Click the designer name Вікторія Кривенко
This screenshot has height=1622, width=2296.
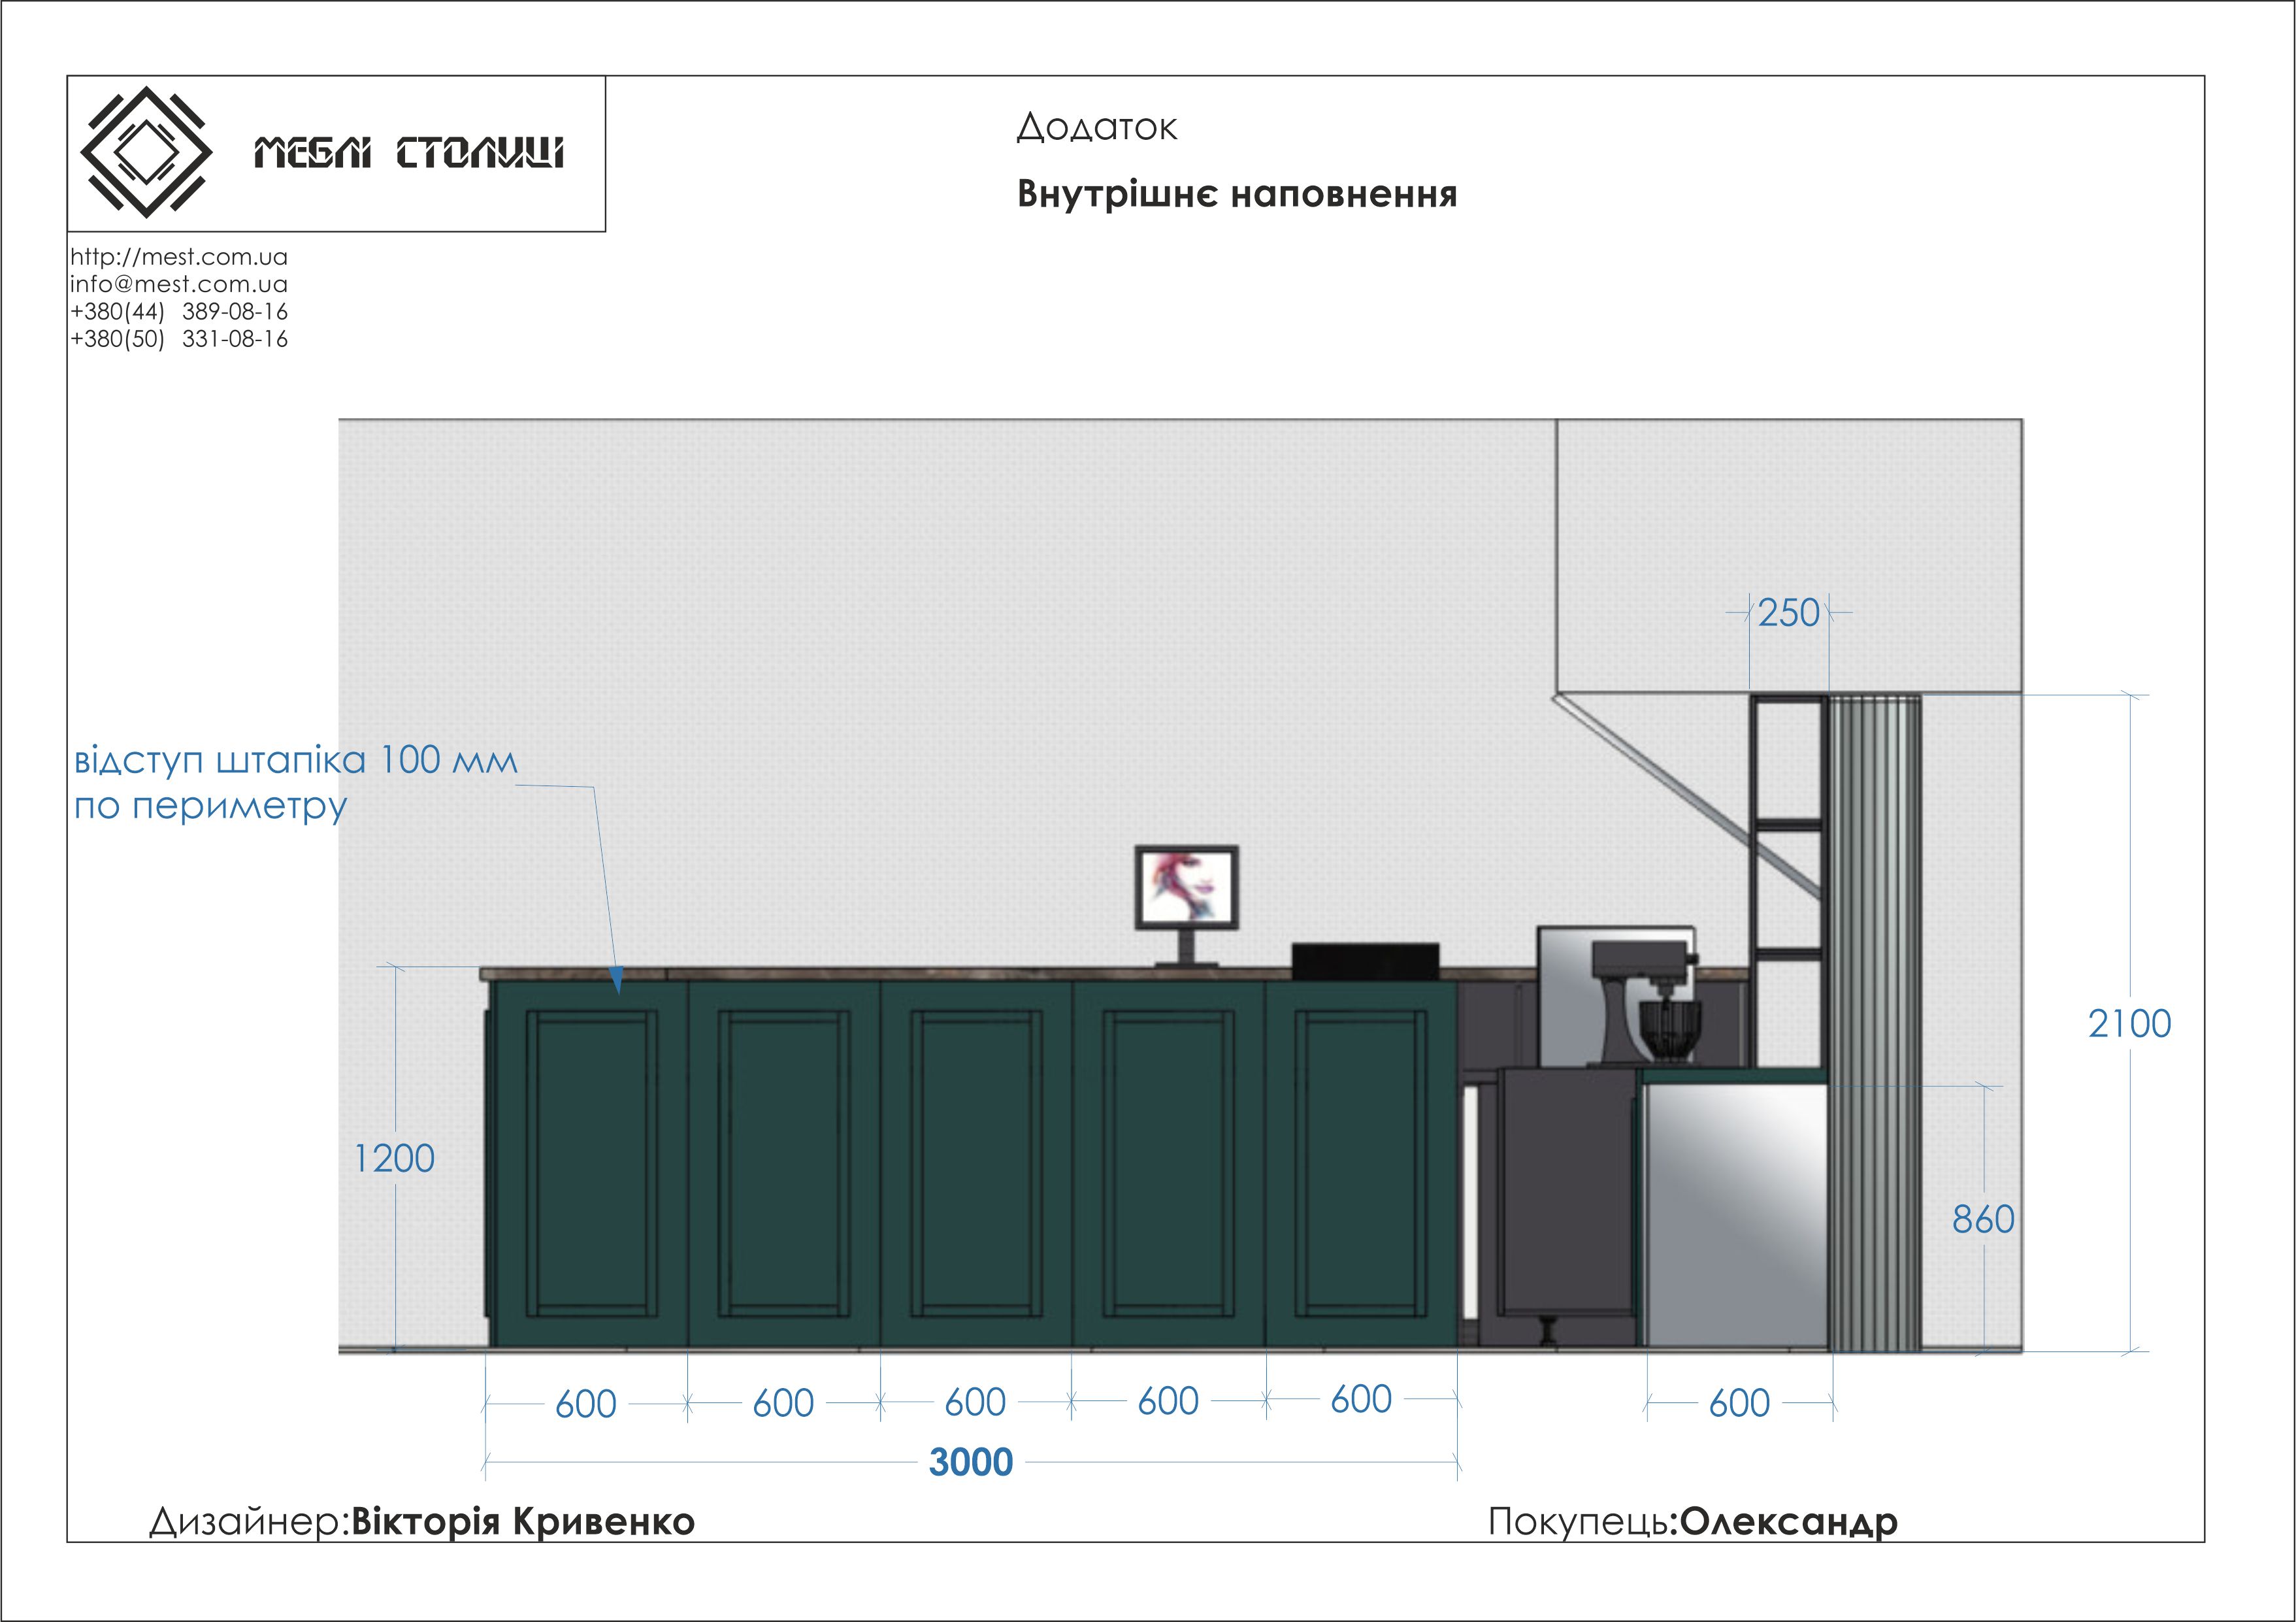523,1521
